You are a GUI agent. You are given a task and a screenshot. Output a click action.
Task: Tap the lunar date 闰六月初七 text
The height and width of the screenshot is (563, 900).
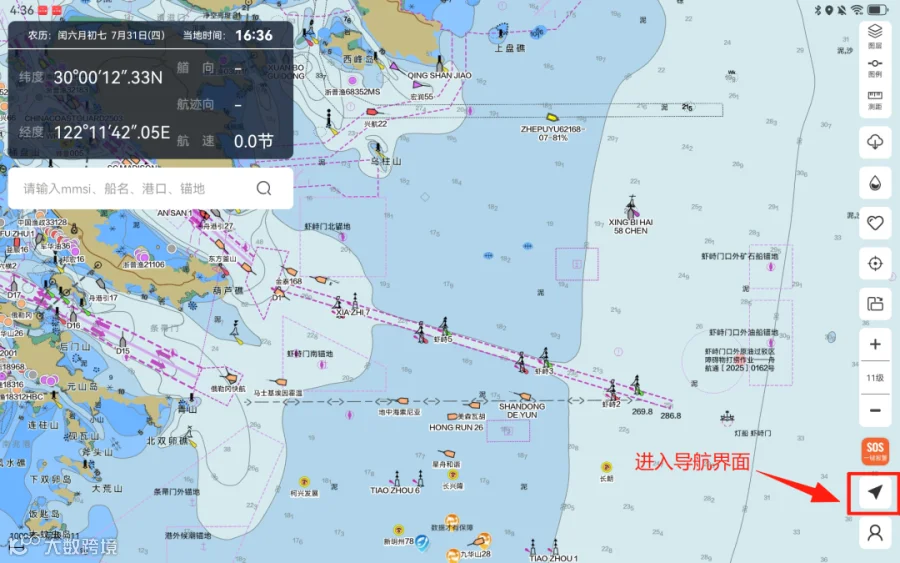pyautogui.click(x=81, y=36)
